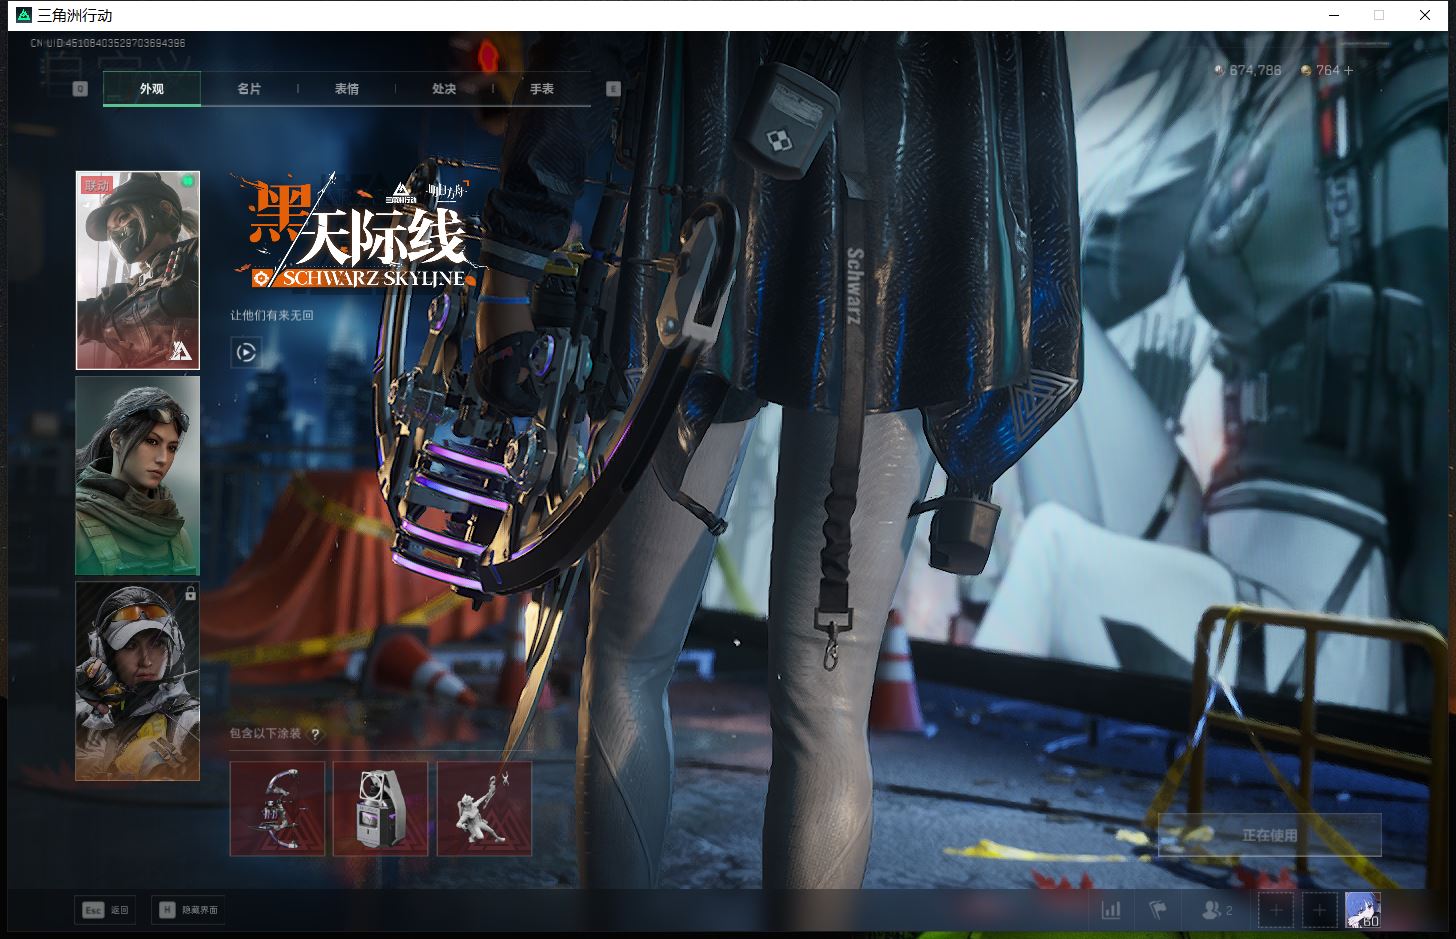Screen dimensions: 1456x939
Task: Click the flag icon in bottom bar
Action: [1158, 910]
